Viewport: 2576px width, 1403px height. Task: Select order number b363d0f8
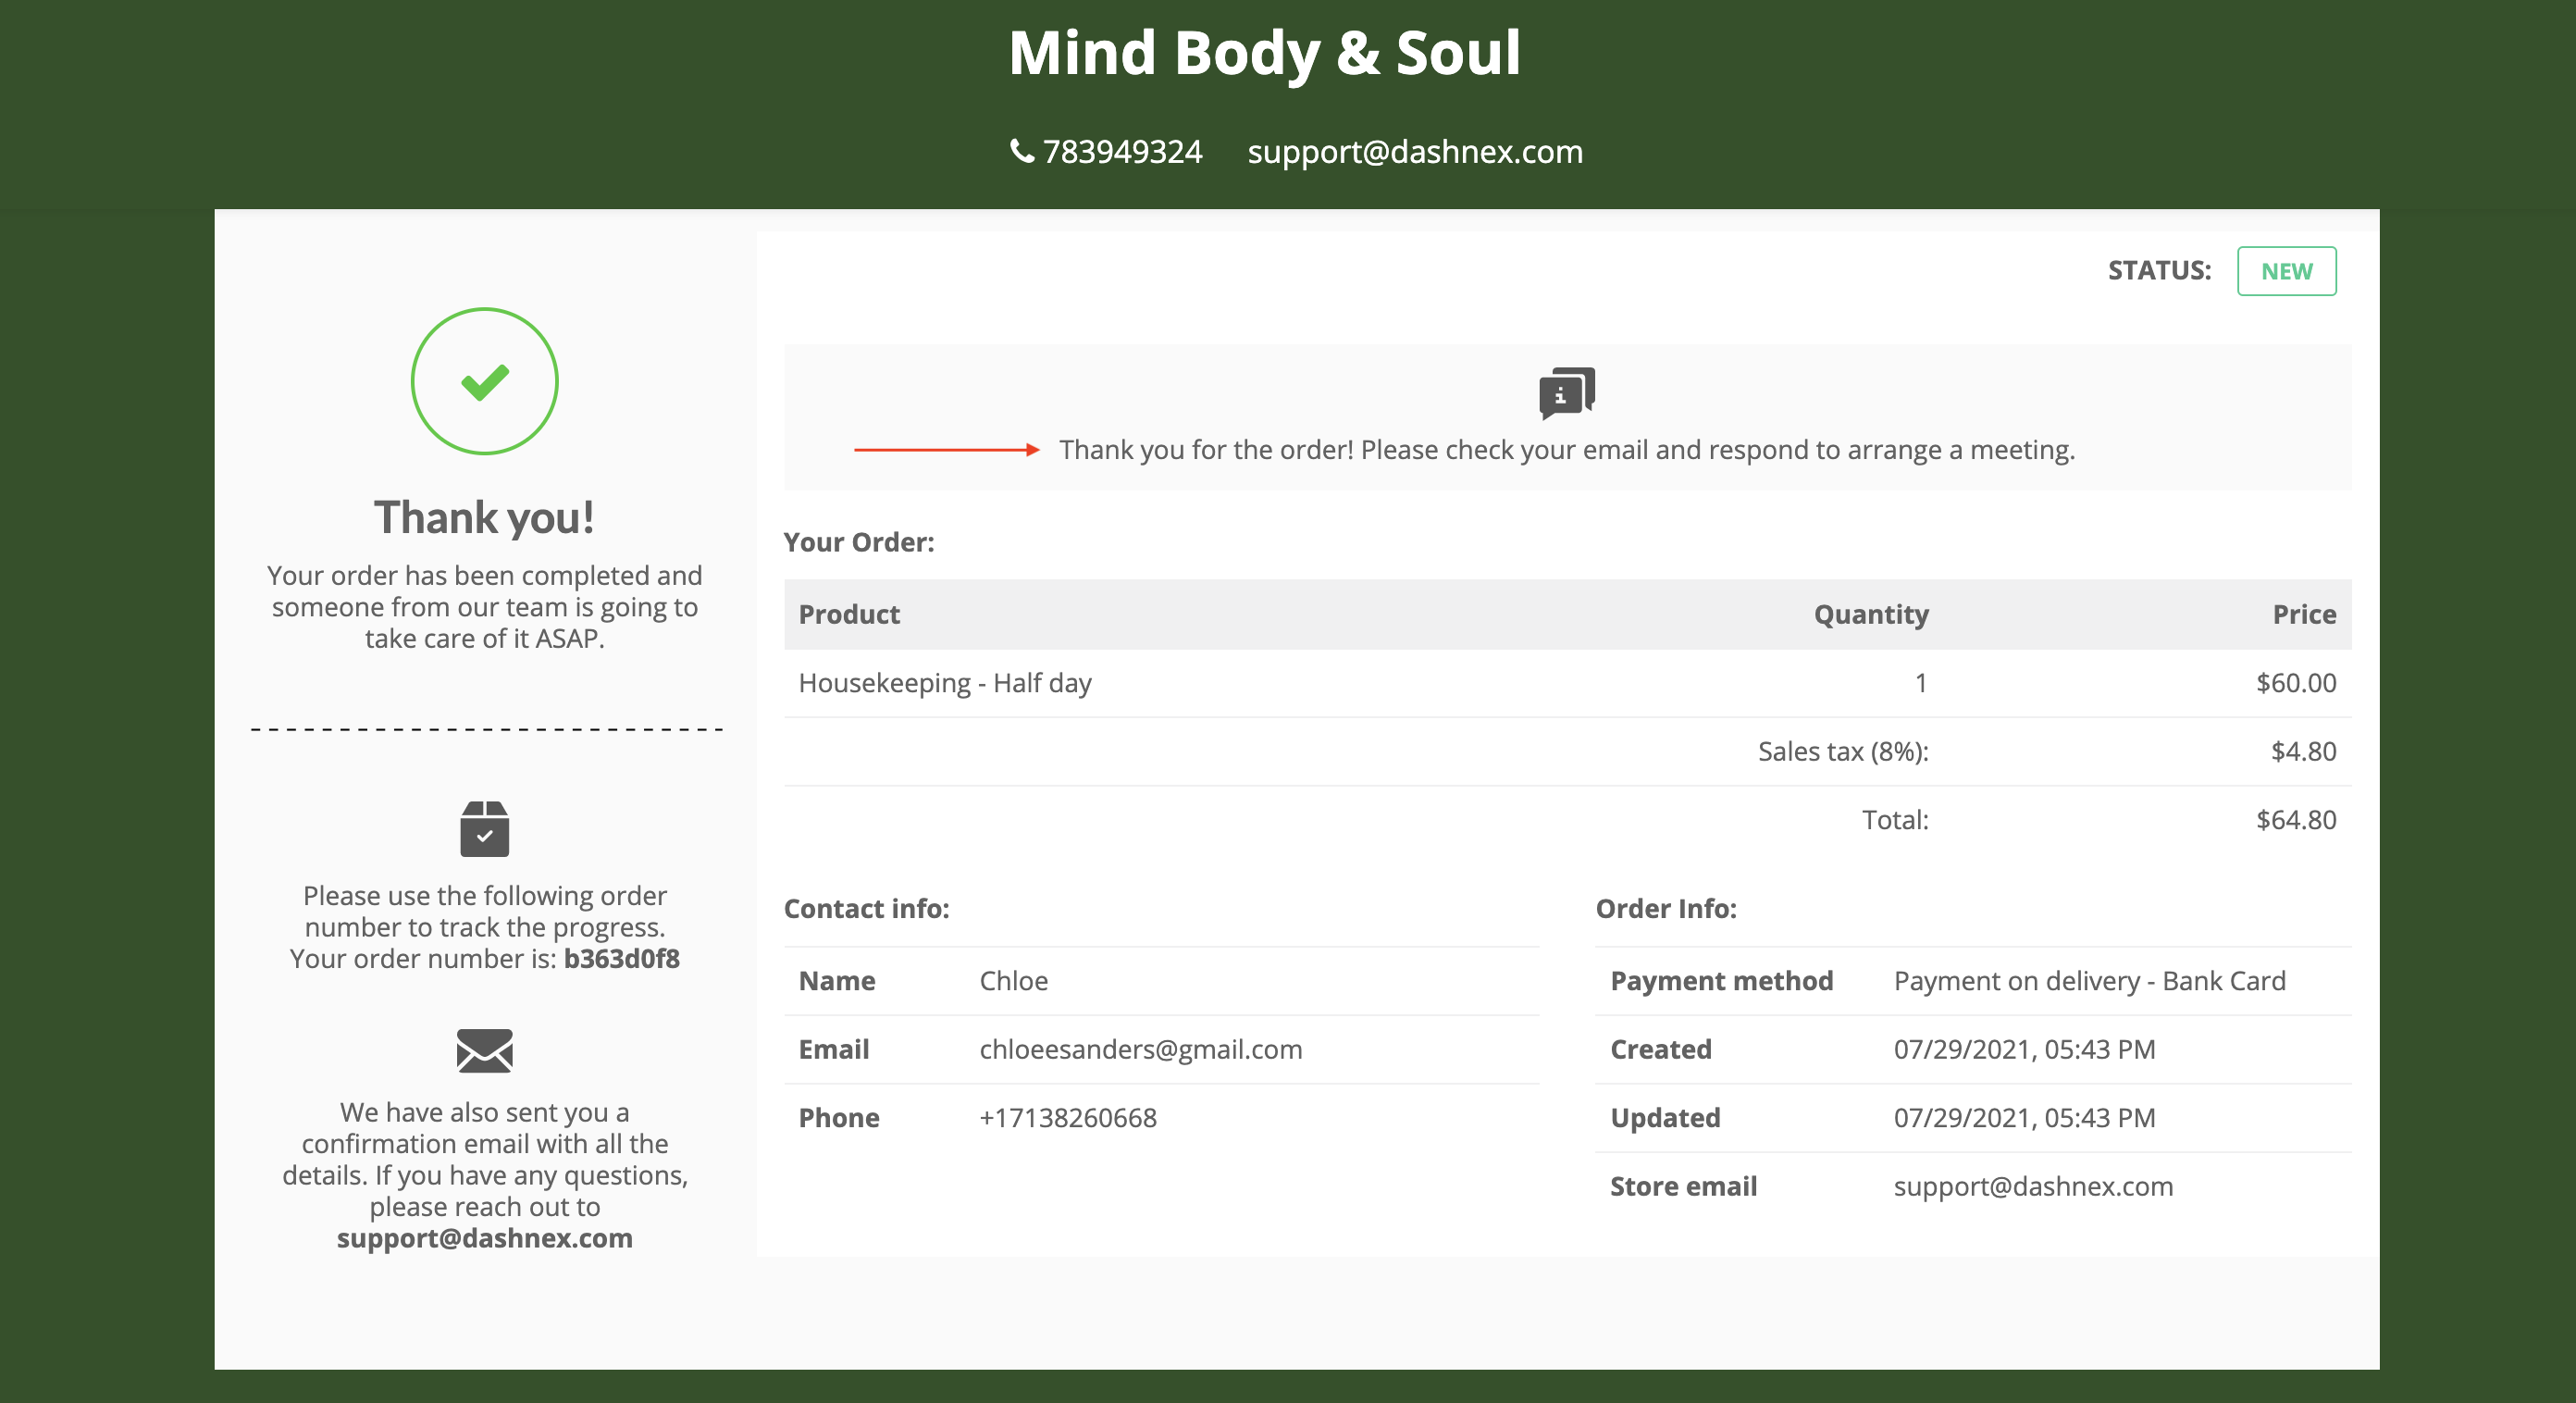coord(621,958)
